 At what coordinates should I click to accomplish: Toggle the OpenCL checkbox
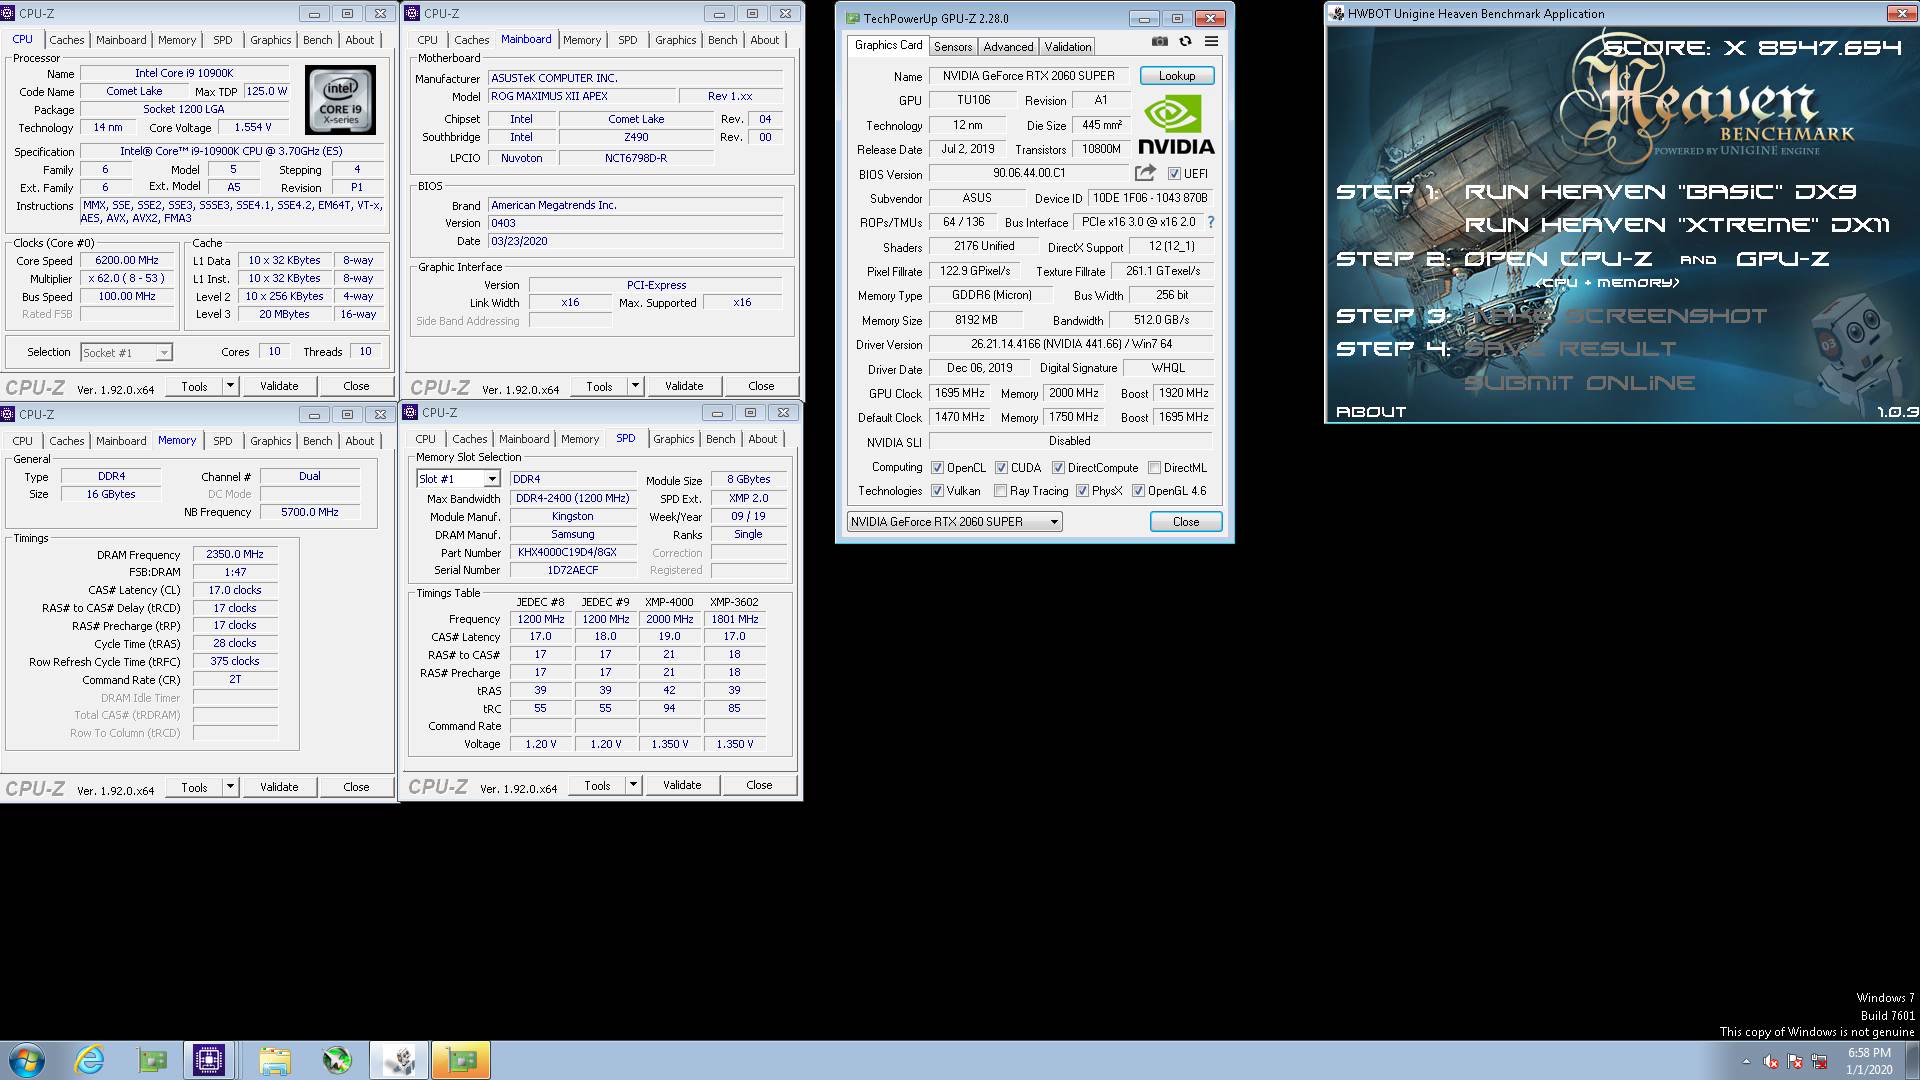tap(937, 468)
